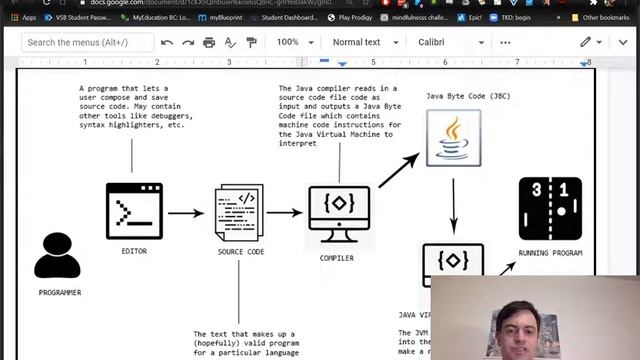Select the Running Program pong image
Screen dimensions: 640x360
550,209
